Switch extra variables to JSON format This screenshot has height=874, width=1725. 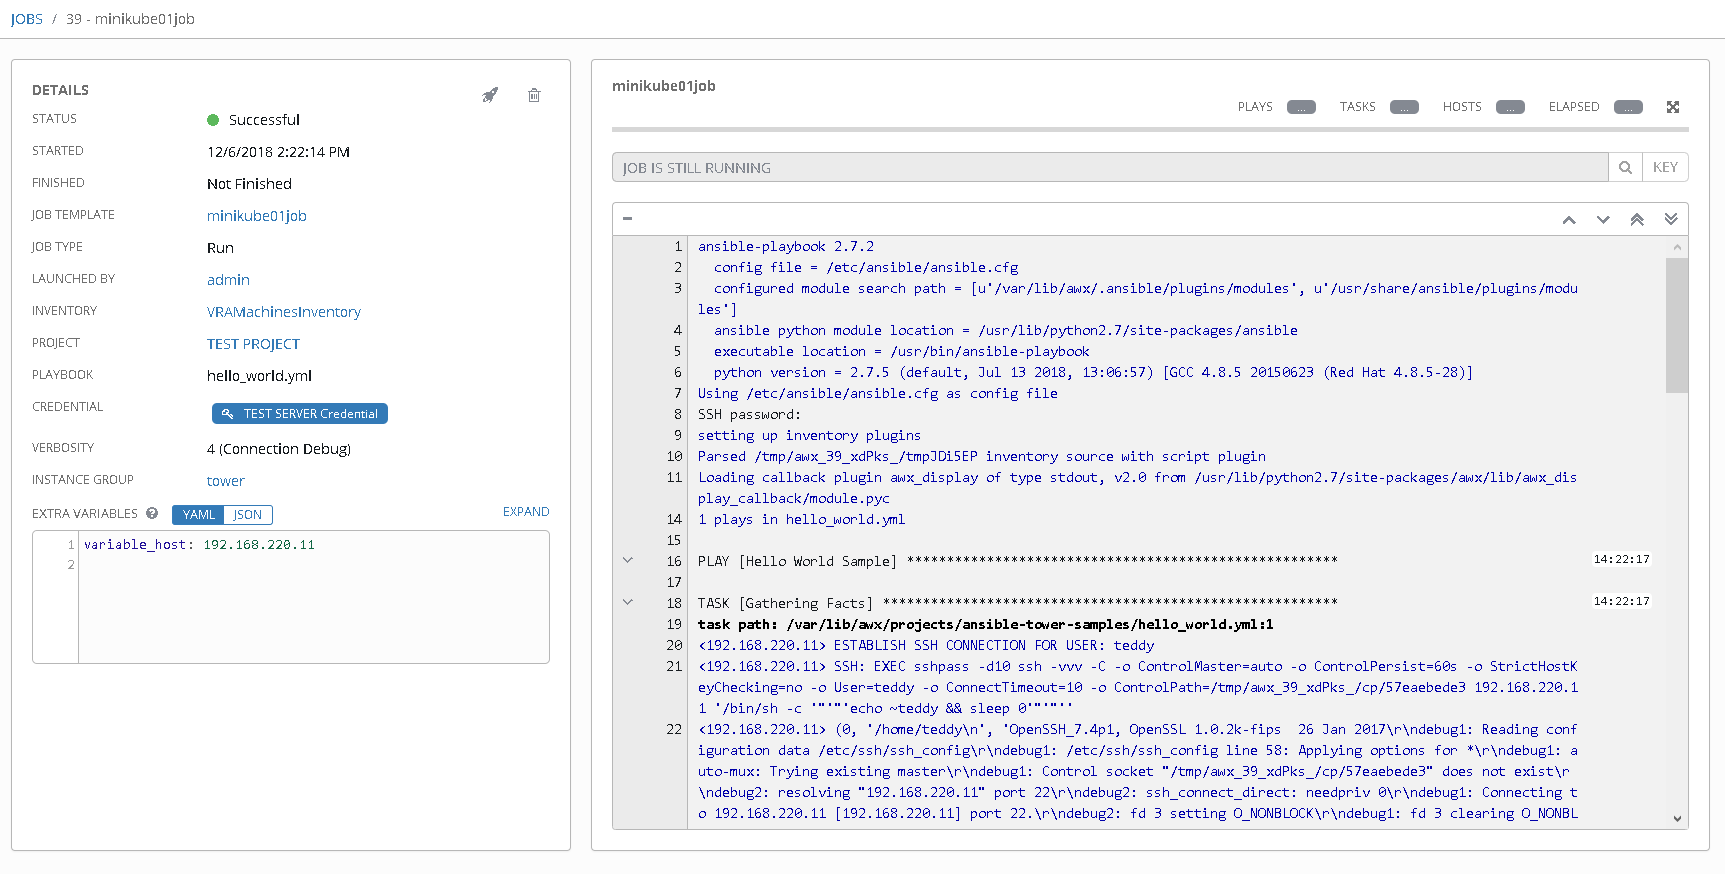click(x=248, y=515)
